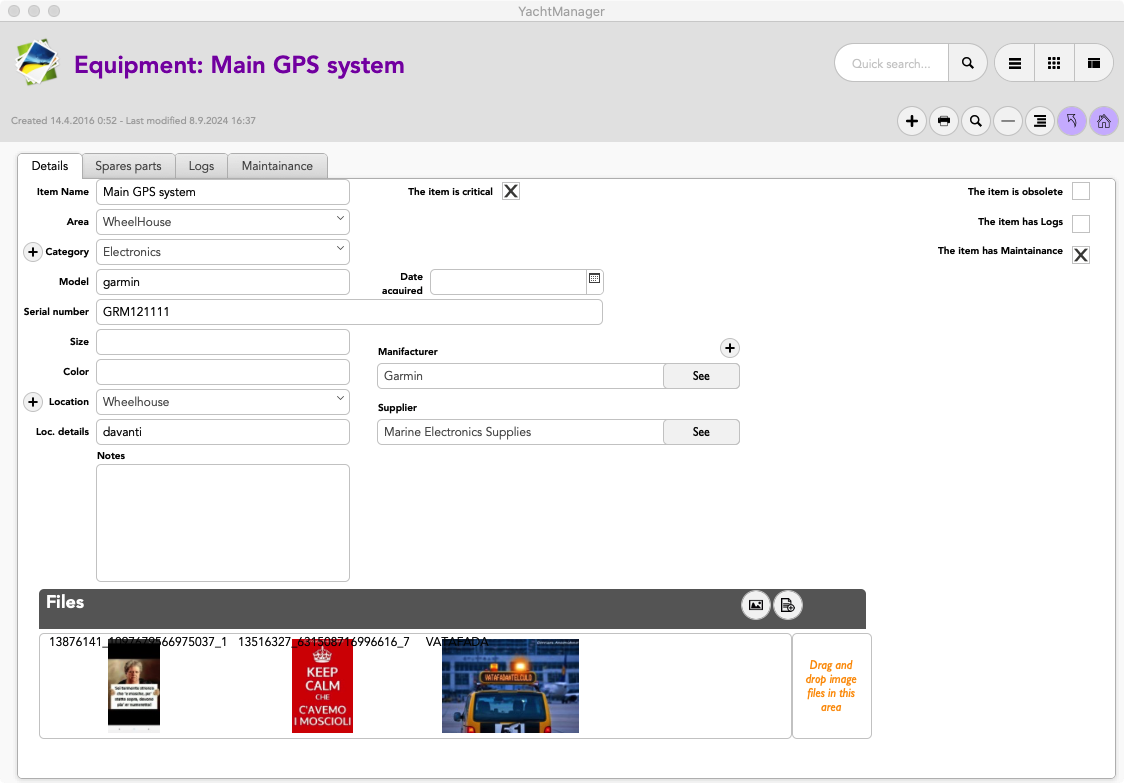Click See button next to Marine Electronics Supplies
The height and width of the screenshot is (783, 1124).
coord(701,432)
